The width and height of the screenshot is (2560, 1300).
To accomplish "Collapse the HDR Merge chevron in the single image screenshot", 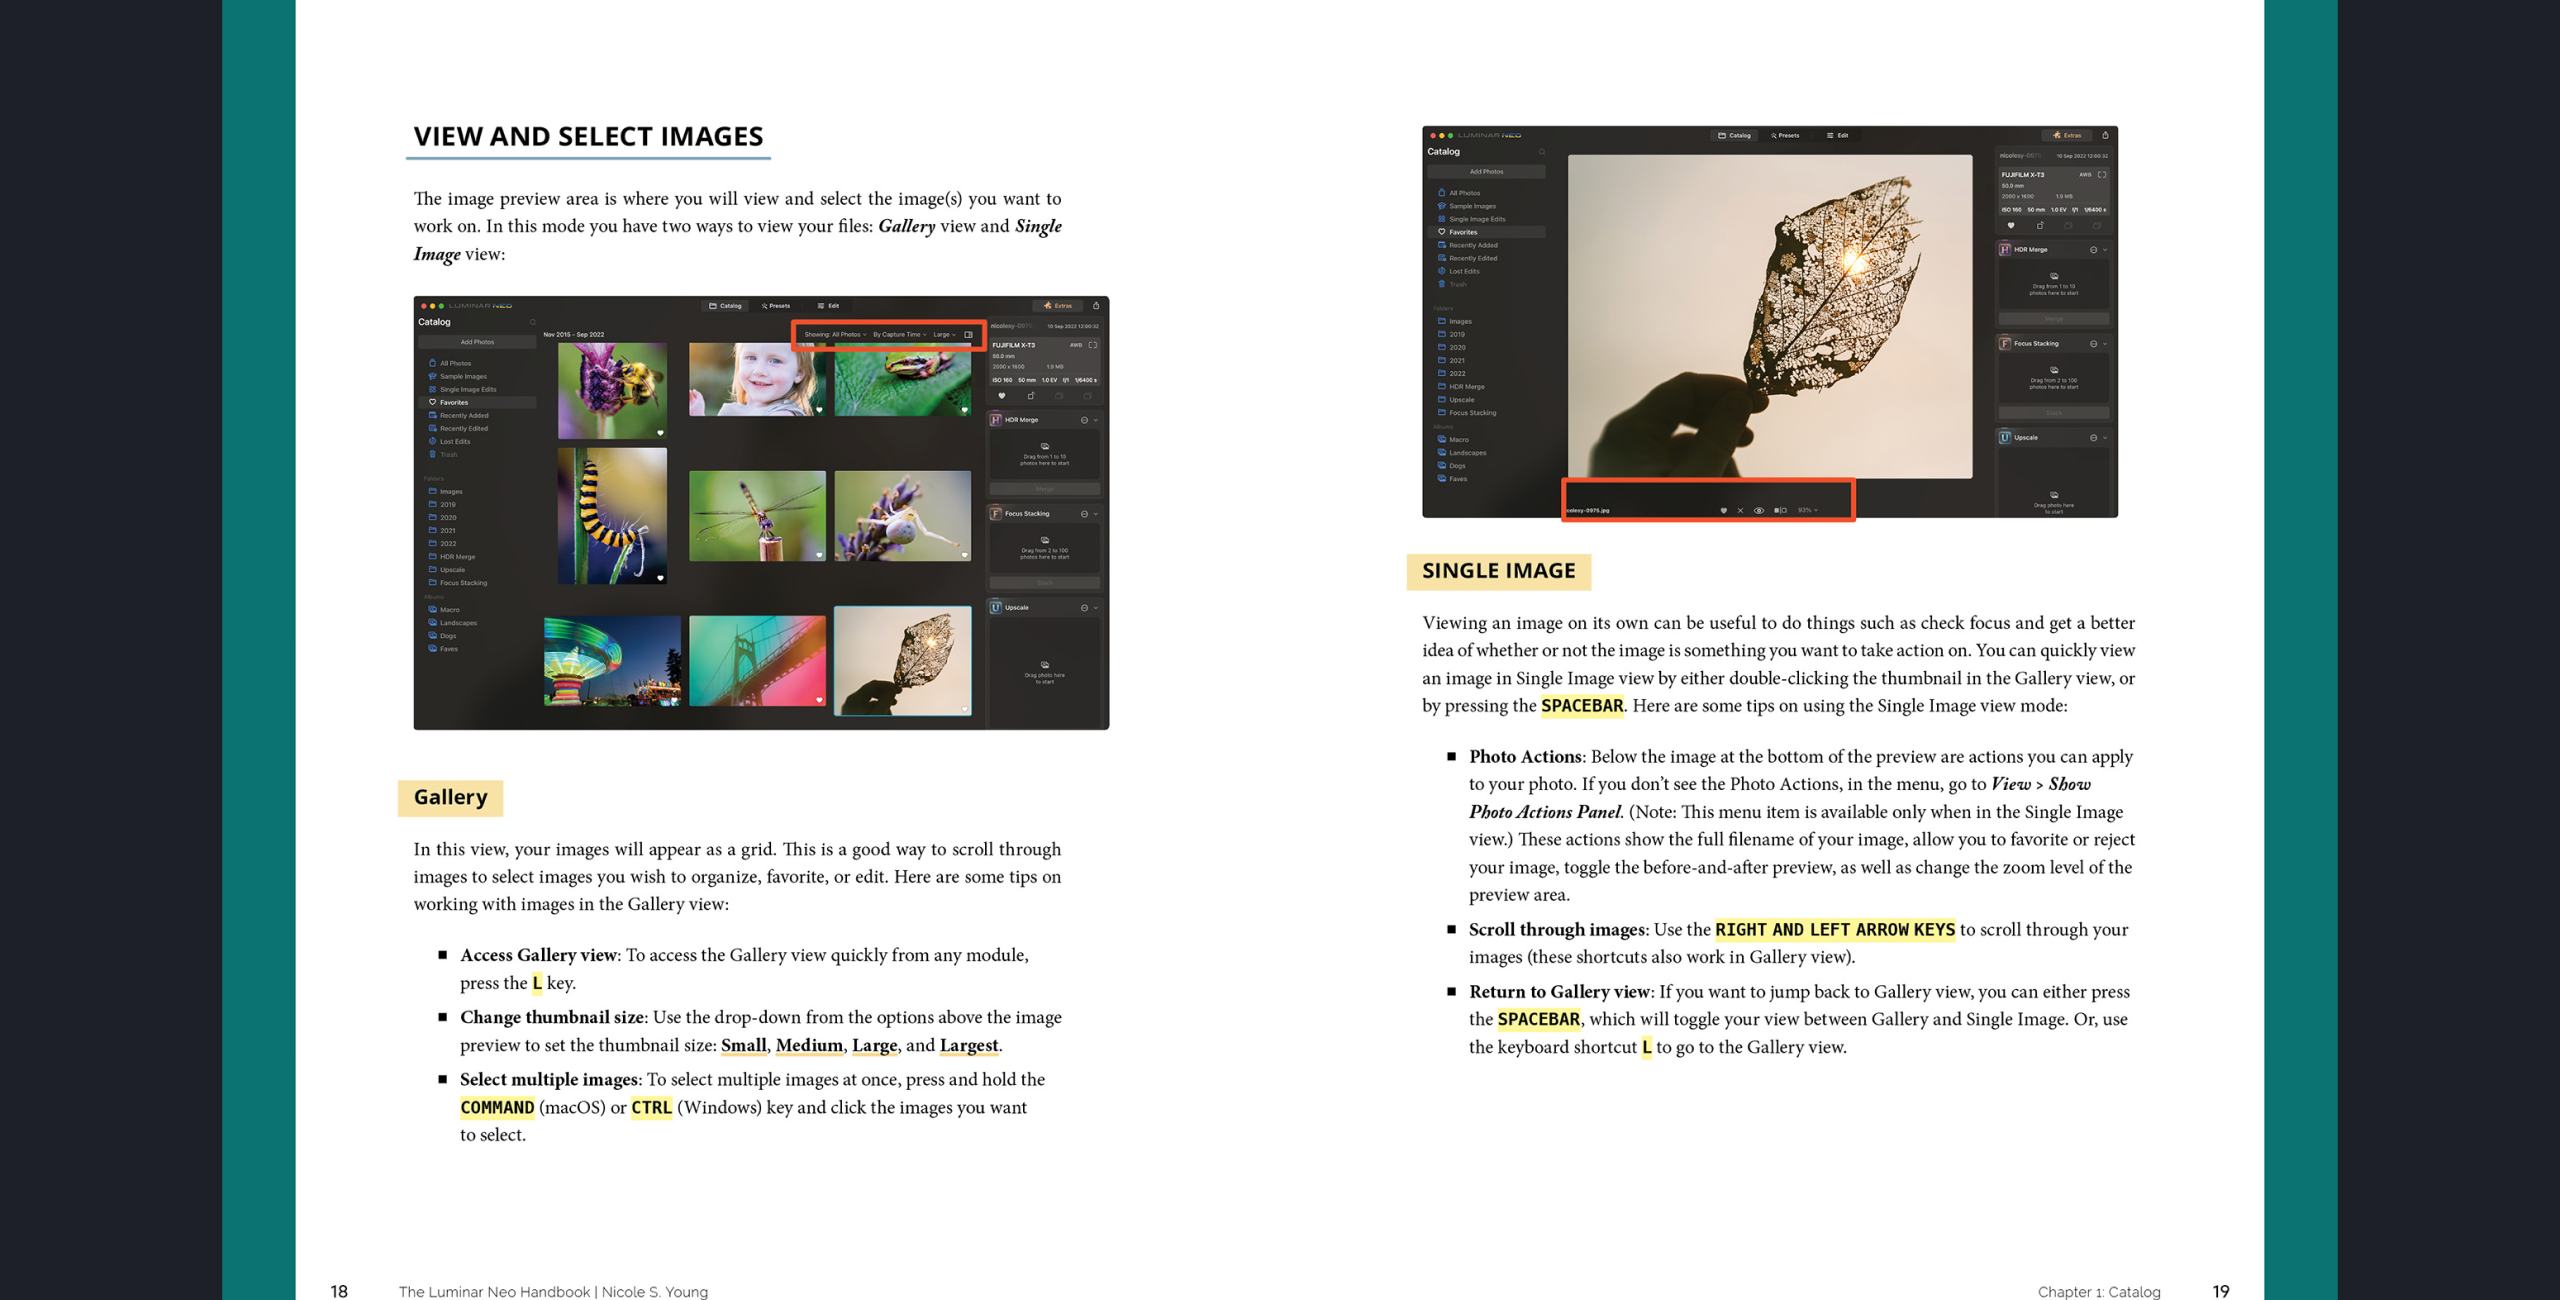I will 2105,250.
